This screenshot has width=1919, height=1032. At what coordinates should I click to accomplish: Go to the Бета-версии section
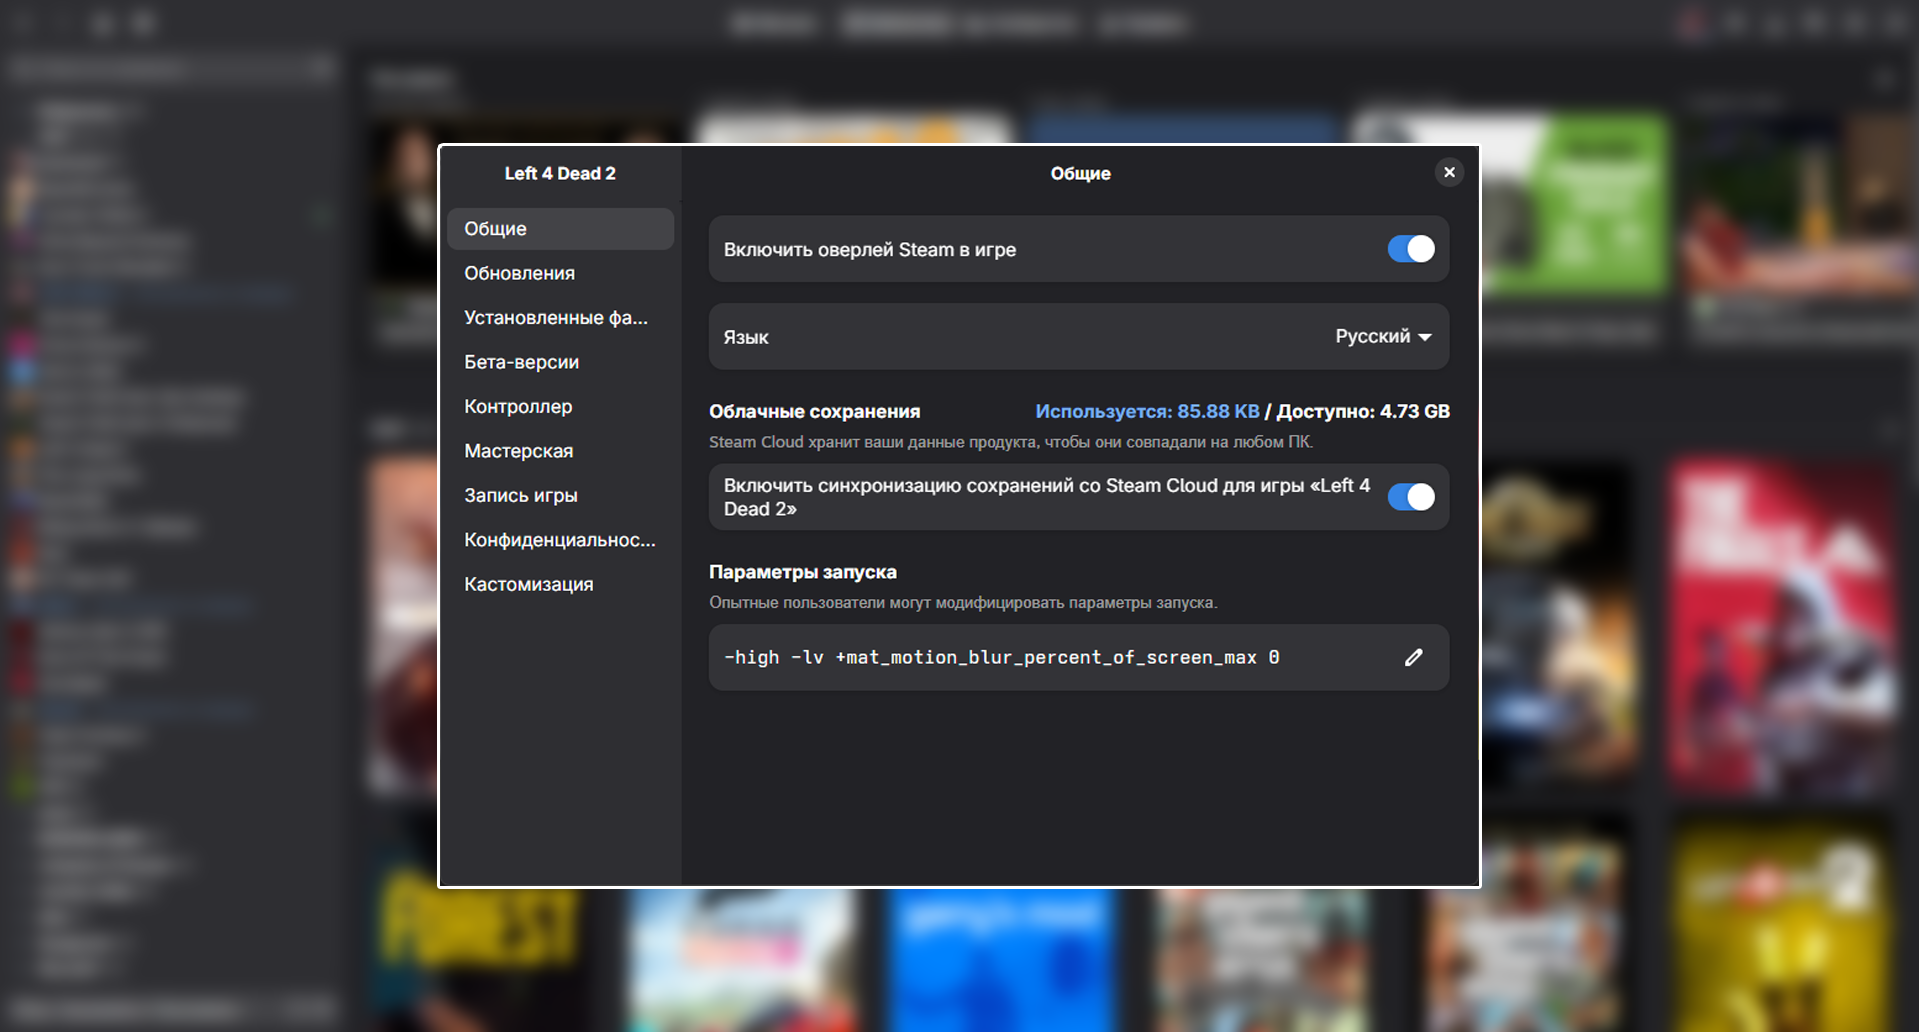tap(560, 362)
